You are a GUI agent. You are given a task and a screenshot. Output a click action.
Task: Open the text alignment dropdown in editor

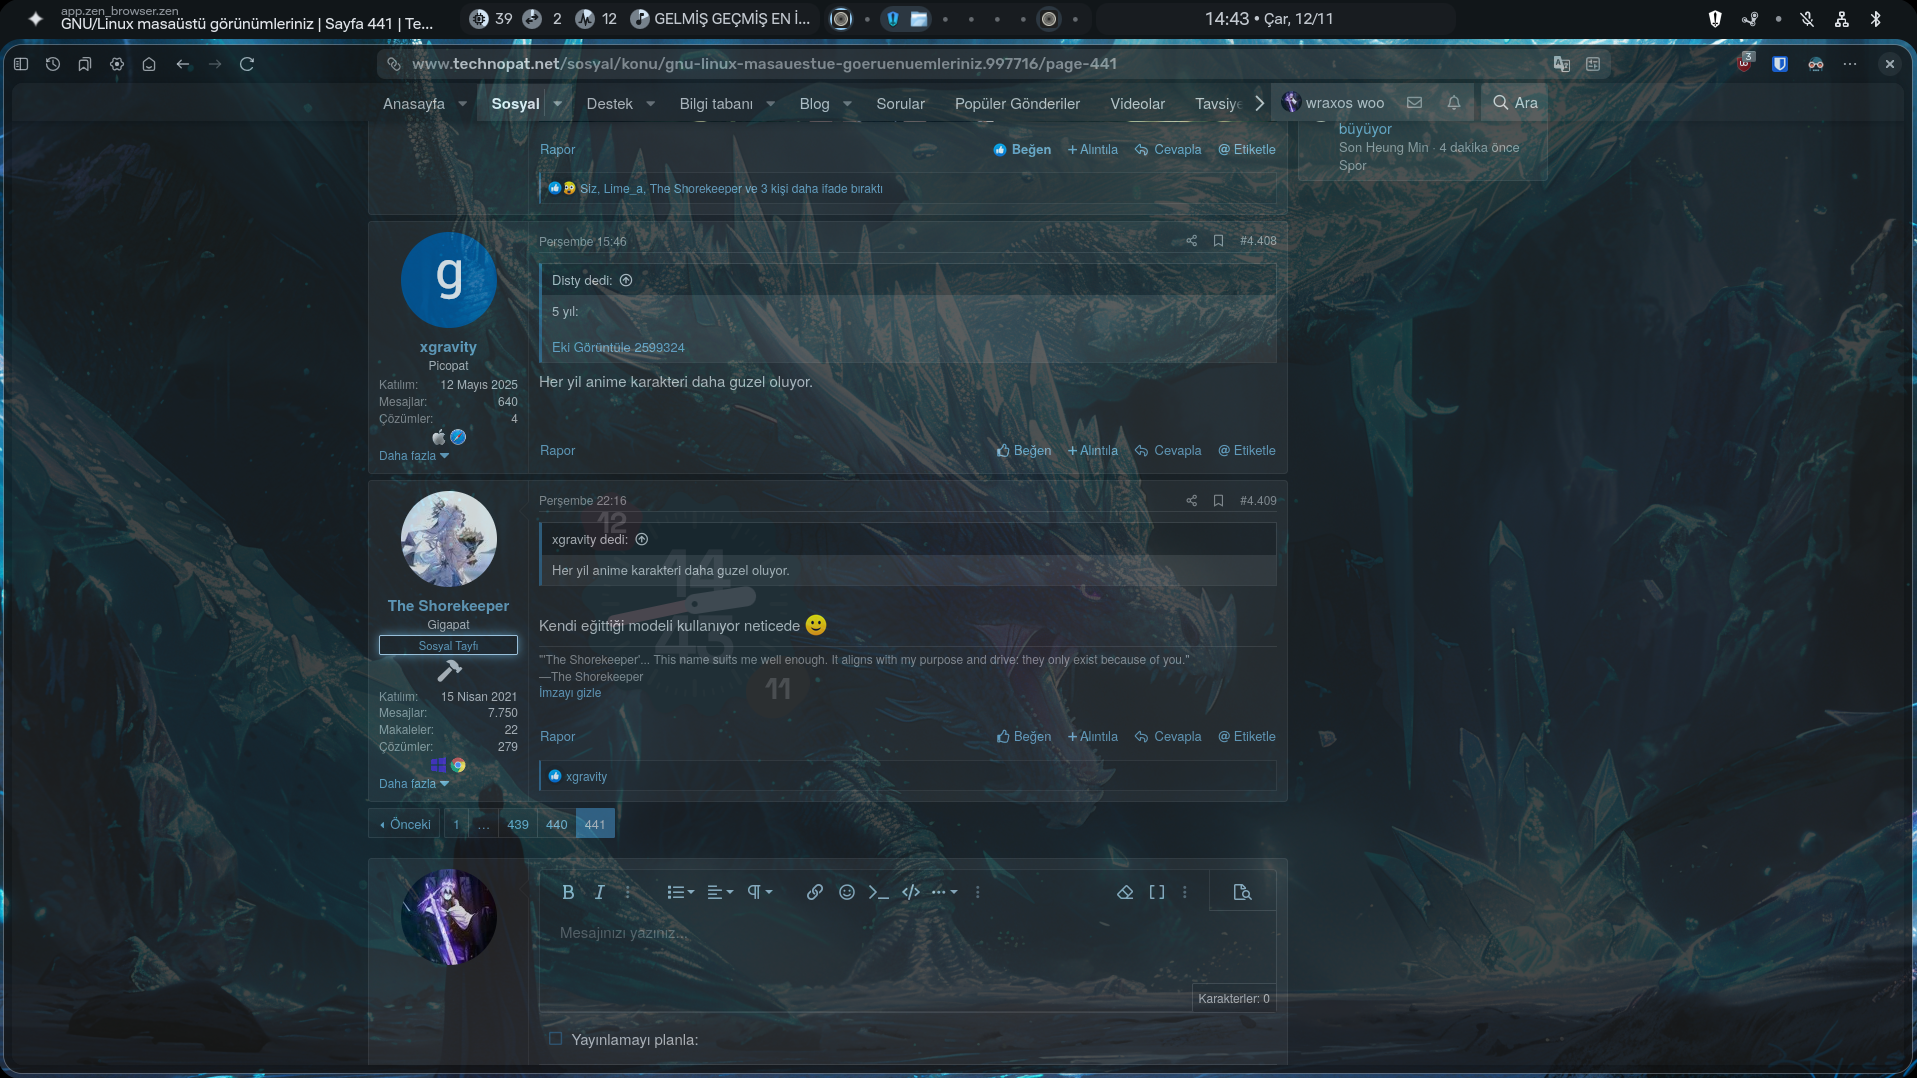[x=720, y=892]
